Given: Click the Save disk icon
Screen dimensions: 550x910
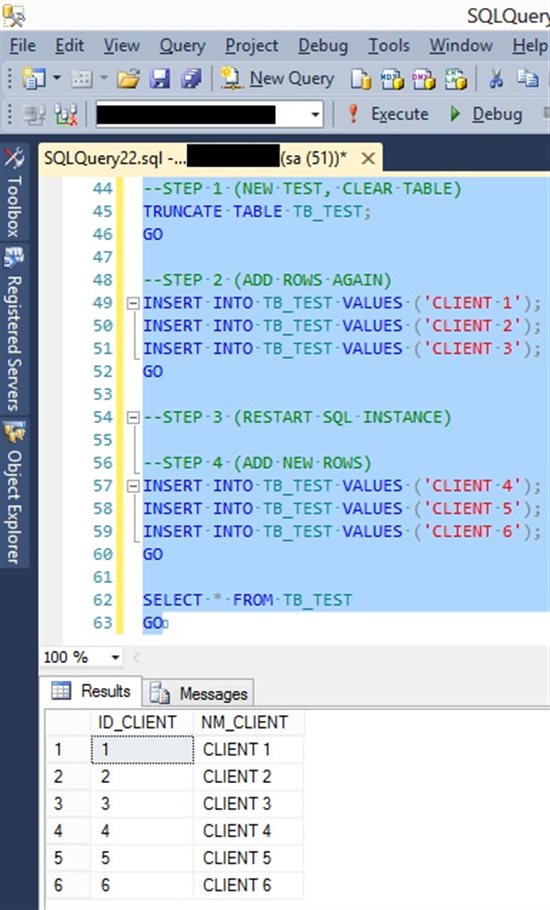Looking at the screenshot, I should (160, 79).
